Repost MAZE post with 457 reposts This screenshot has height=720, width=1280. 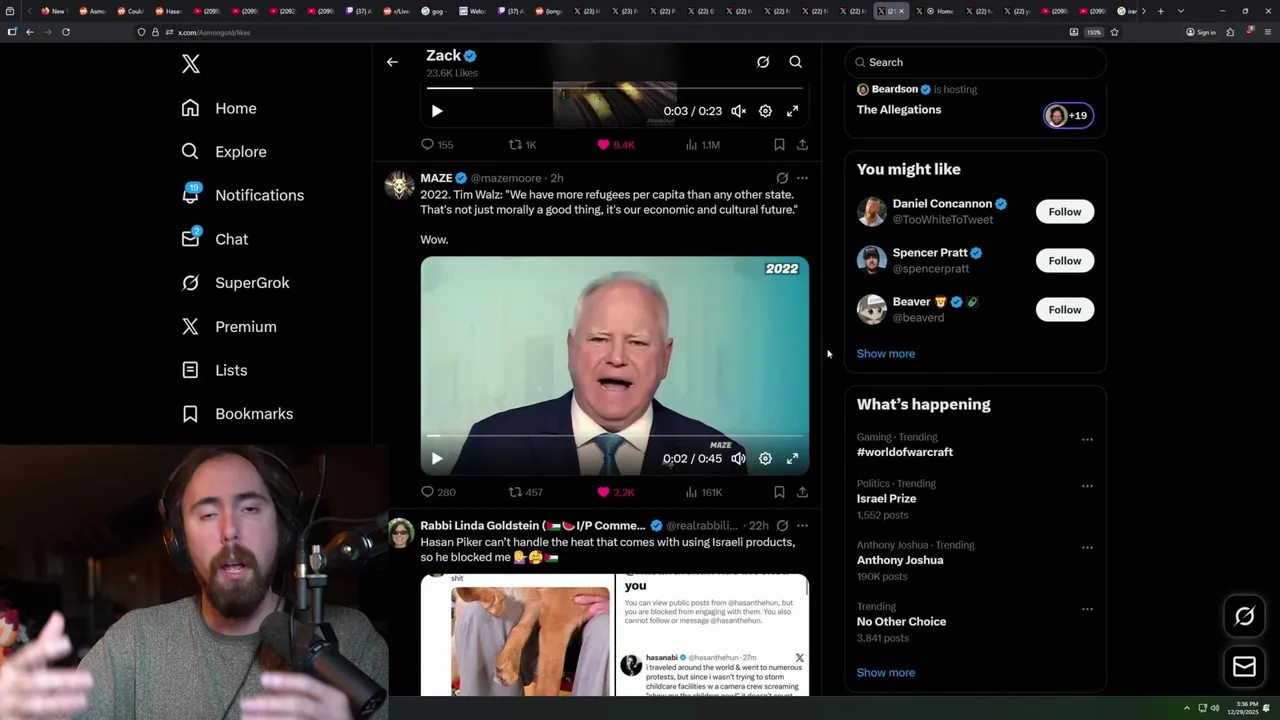pos(526,492)
